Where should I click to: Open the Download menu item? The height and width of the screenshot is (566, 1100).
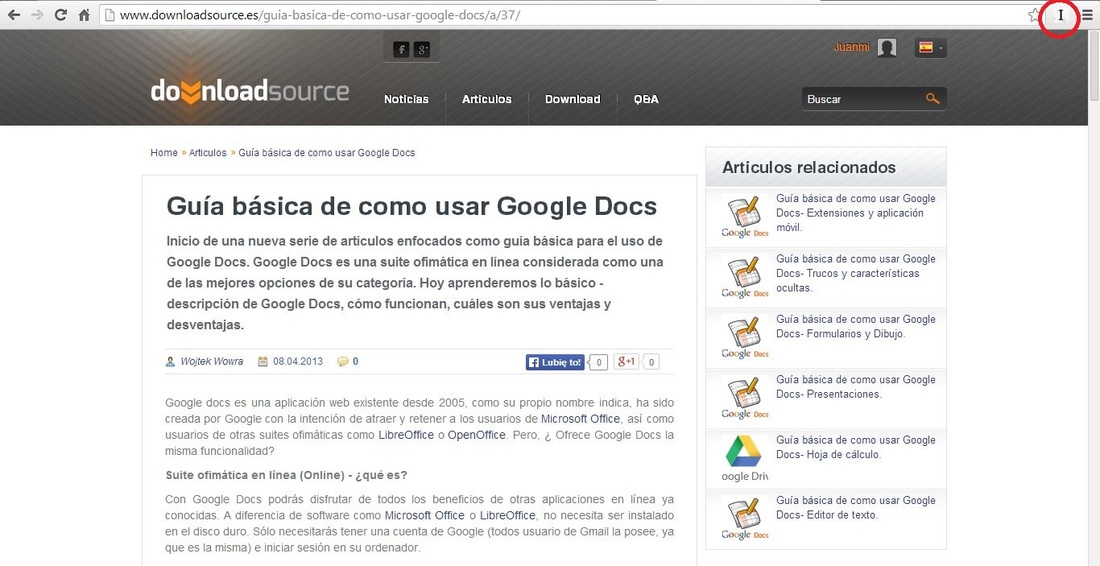[x=572, y=99]
